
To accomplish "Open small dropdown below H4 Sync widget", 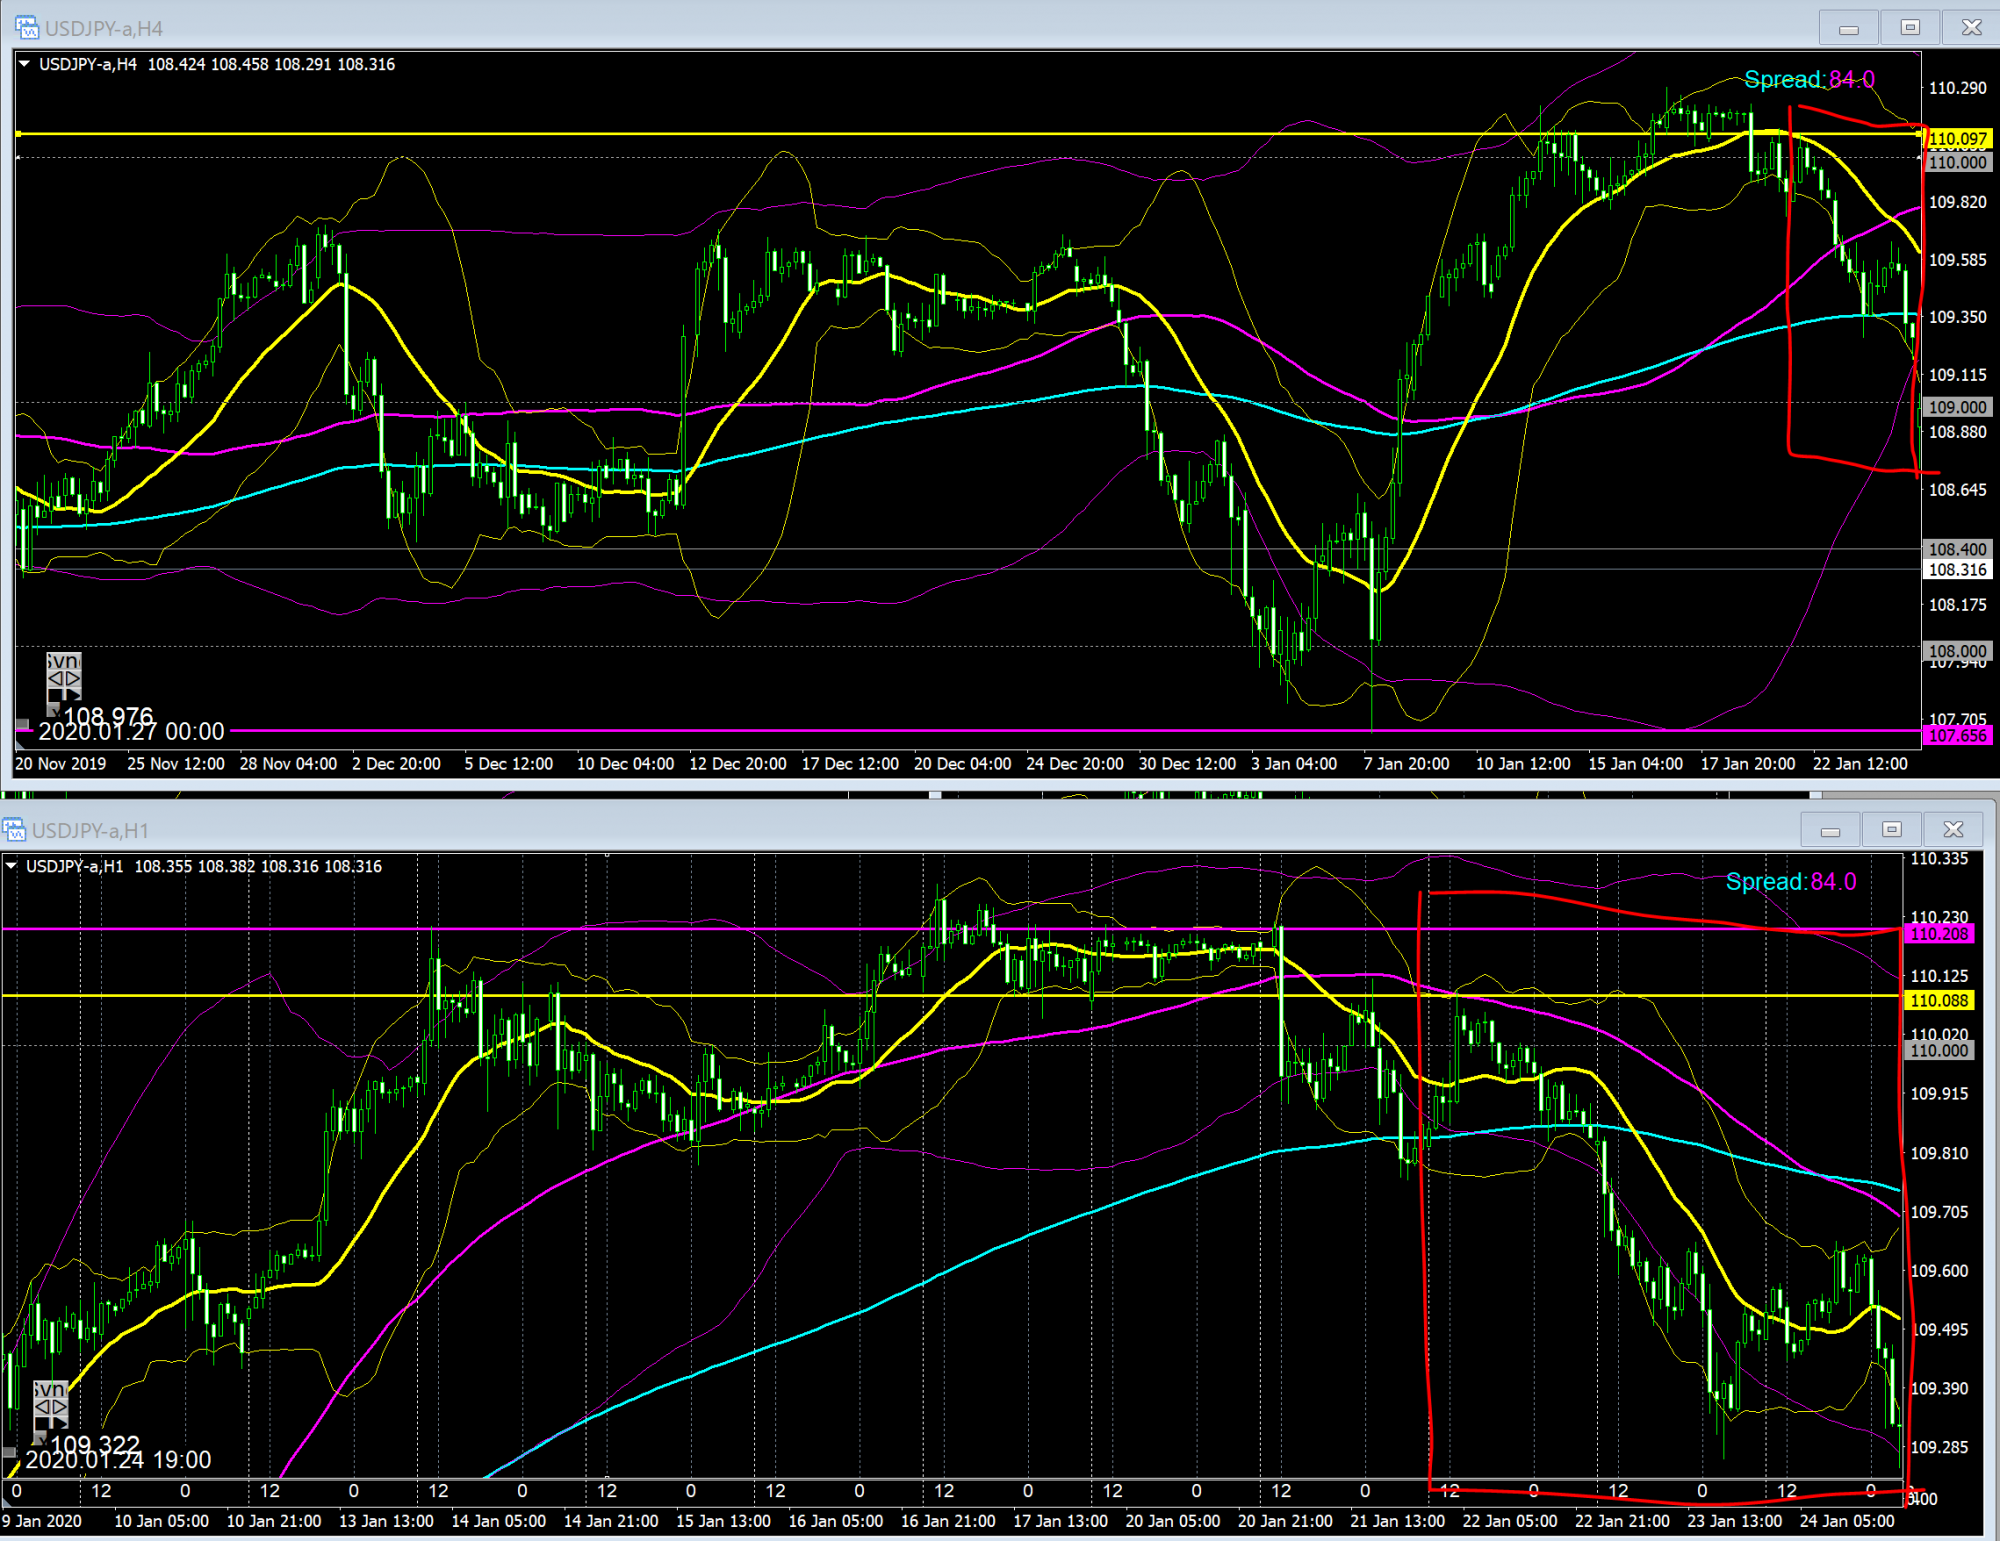I will [53, 709].
